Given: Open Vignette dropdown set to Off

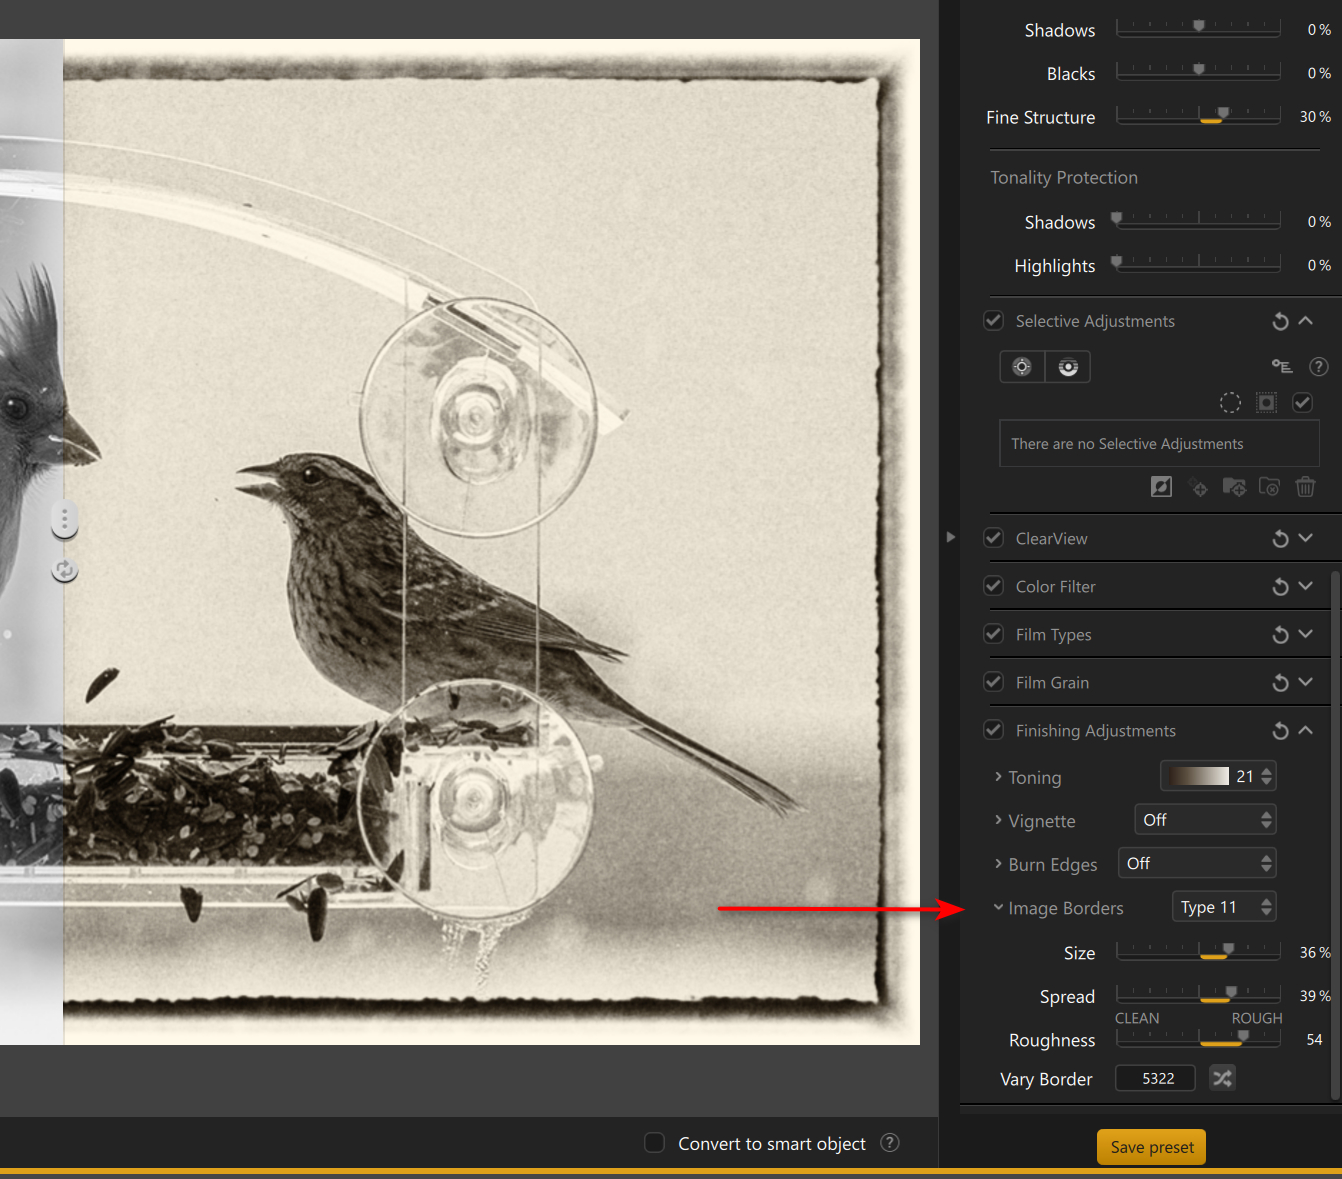Looking at the screenshot, I should (x=1205, y=820).
